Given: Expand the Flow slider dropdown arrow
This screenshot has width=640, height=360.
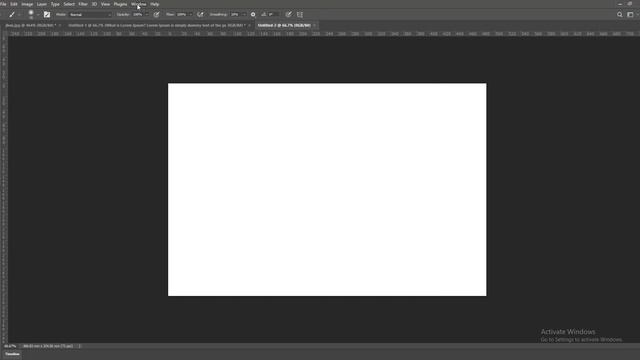Looking at the screenshot, I should (190, 14).
